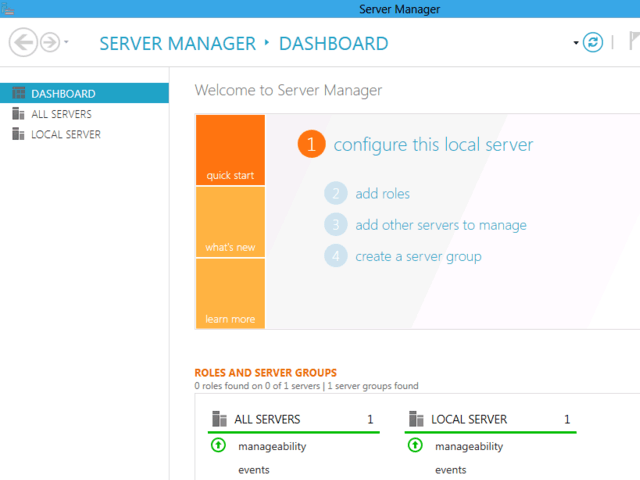Click manageability under Local Server tile
Viewport: 640px width, 480px height.
pyautogui.click(x=469, y=447)
